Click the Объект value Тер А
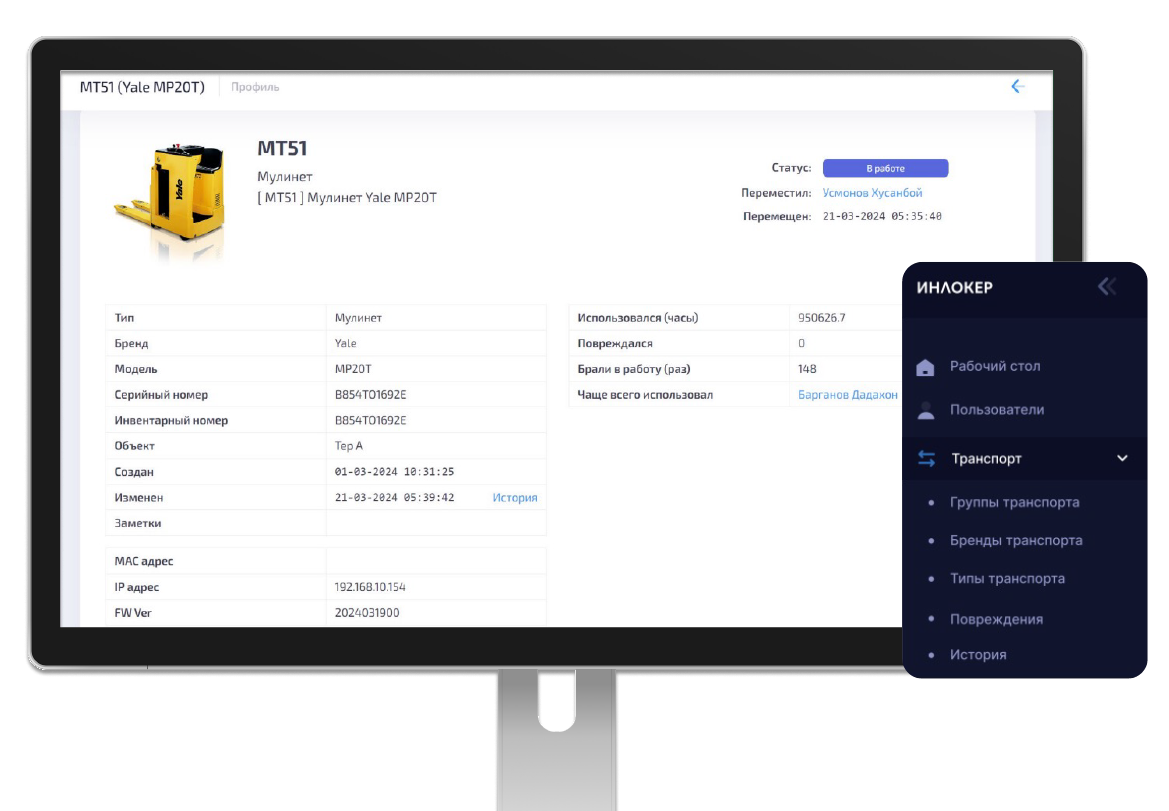Screen dimensions: 1169x811 click(x=348, y=446)
